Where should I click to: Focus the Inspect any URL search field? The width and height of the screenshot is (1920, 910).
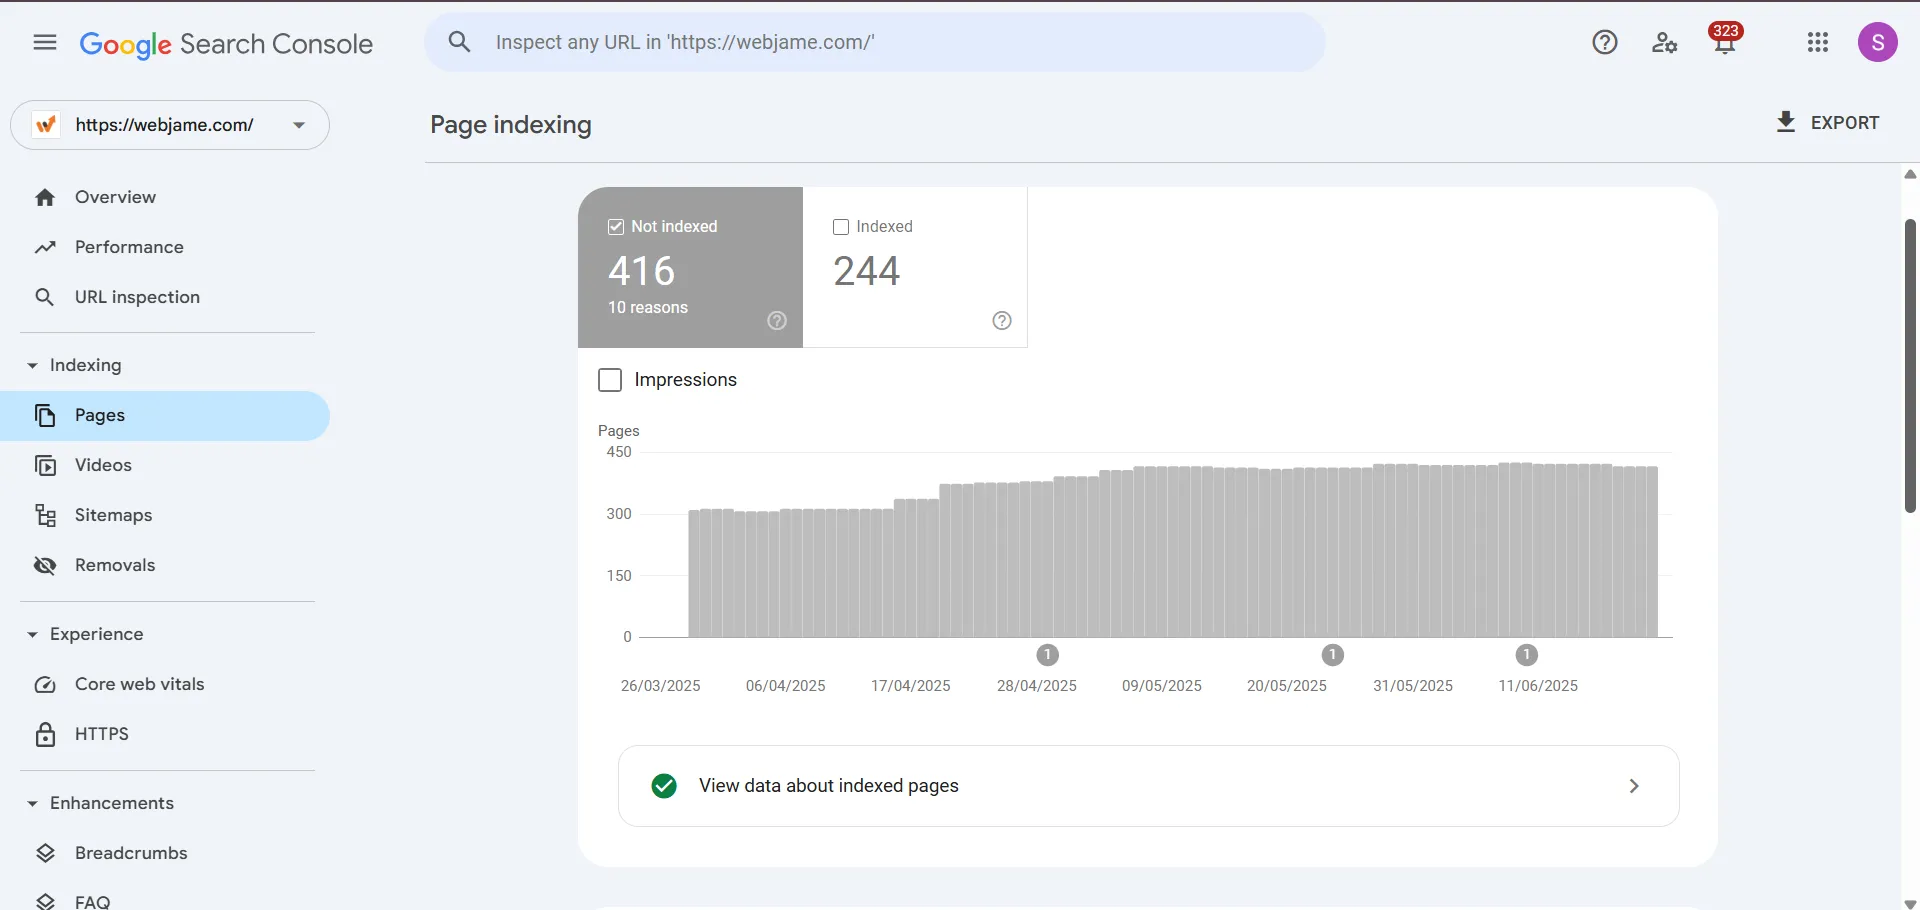[x=875, y=42]
